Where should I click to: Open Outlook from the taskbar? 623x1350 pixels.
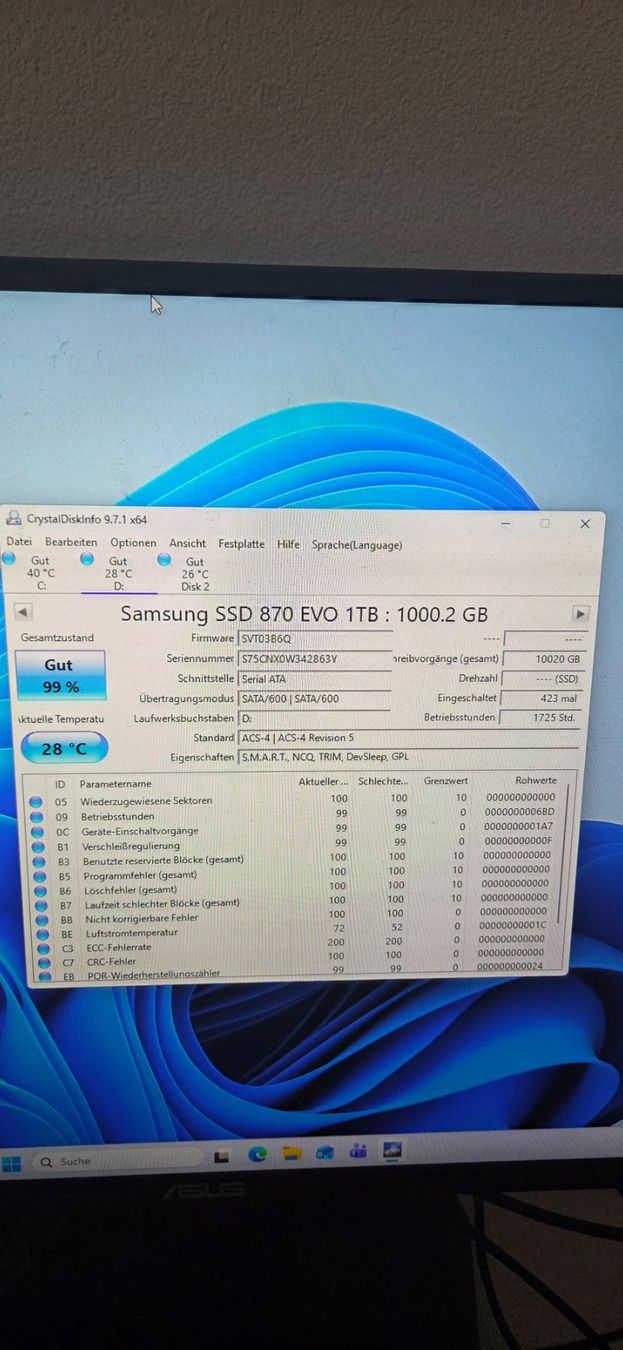tap(324, 1153)
